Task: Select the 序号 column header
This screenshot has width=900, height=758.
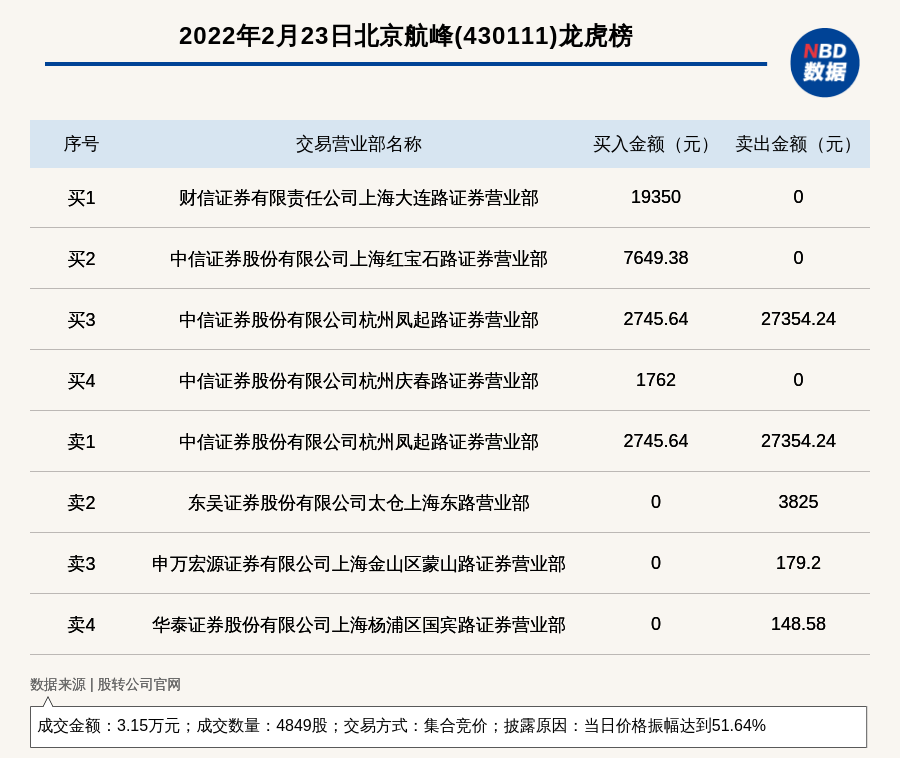Action: [81, 144]
